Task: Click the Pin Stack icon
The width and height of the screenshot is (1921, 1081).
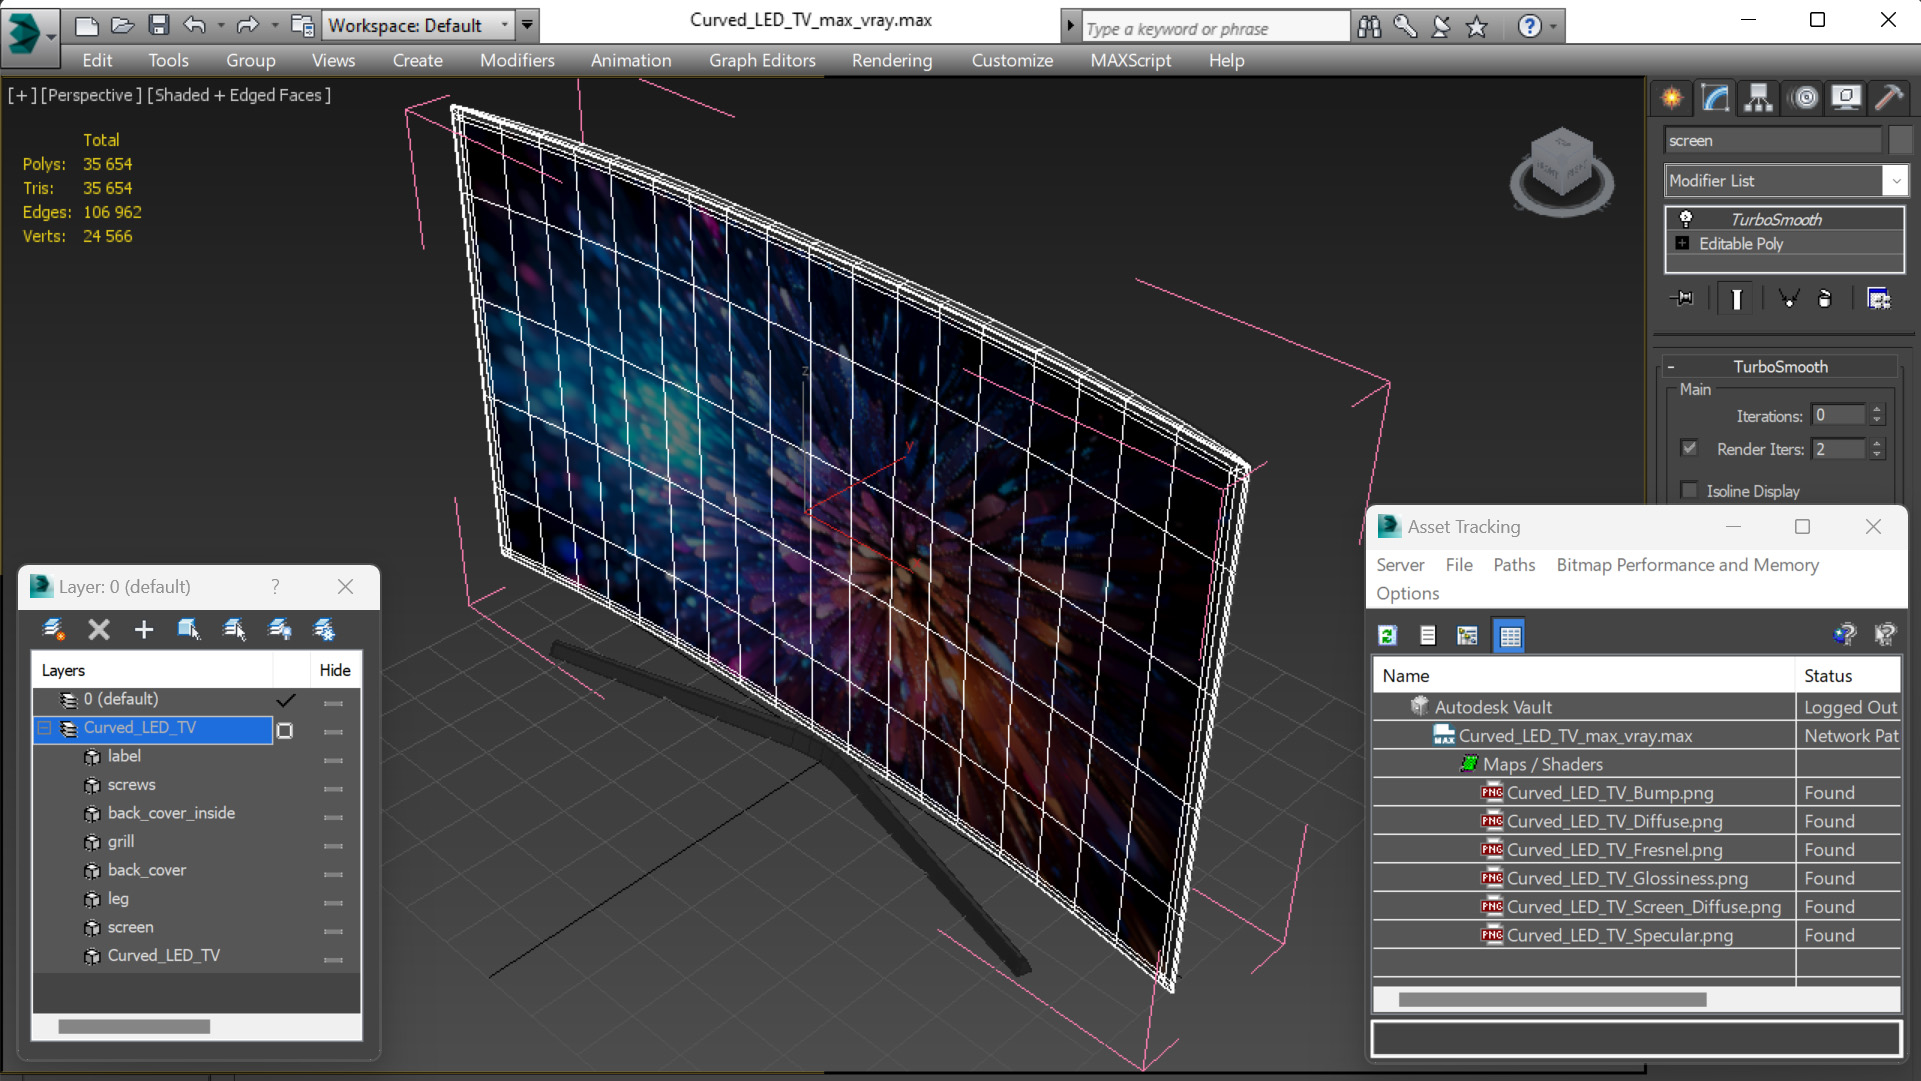Action: pos(1683,298)
